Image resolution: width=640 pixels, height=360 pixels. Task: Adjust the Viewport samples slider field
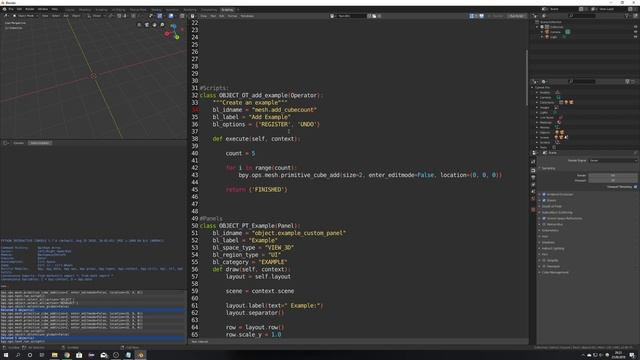pyautogui.click(x=613, y=180)
